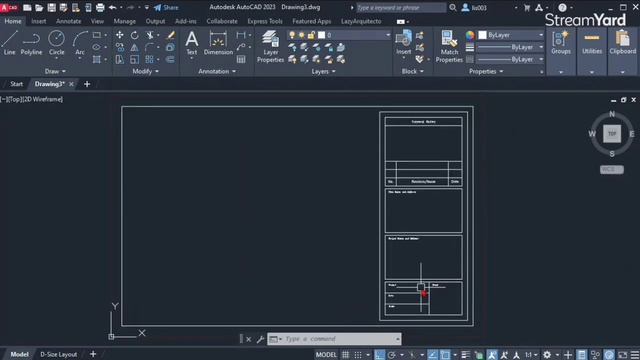Toggle polar tracking in status bar
Viewport: 640px width, 360px height.
(392, 355)
